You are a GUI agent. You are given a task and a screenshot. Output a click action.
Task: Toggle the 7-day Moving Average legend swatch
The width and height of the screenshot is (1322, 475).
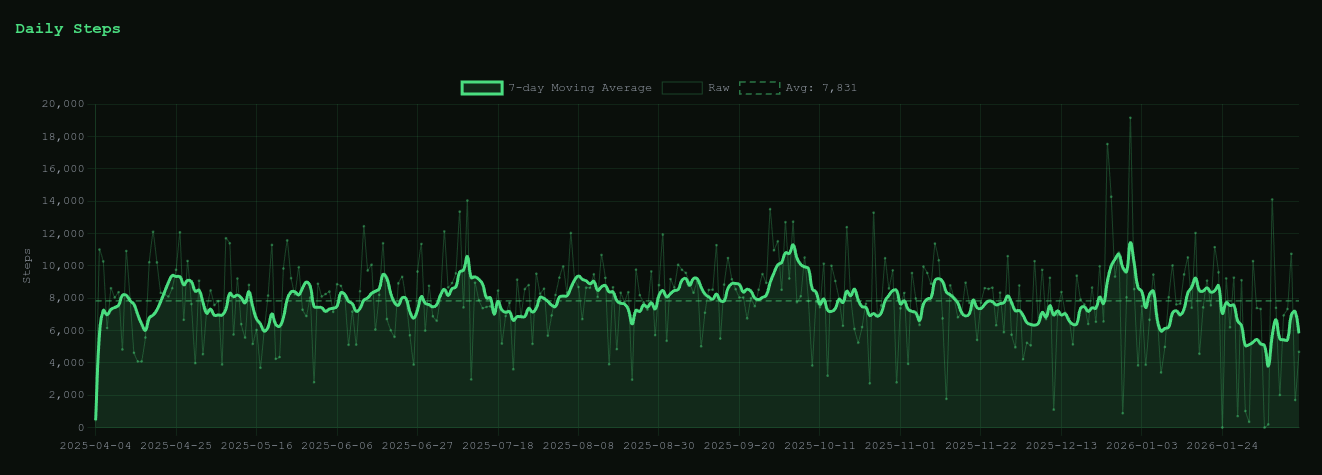[x=481, y=88]
